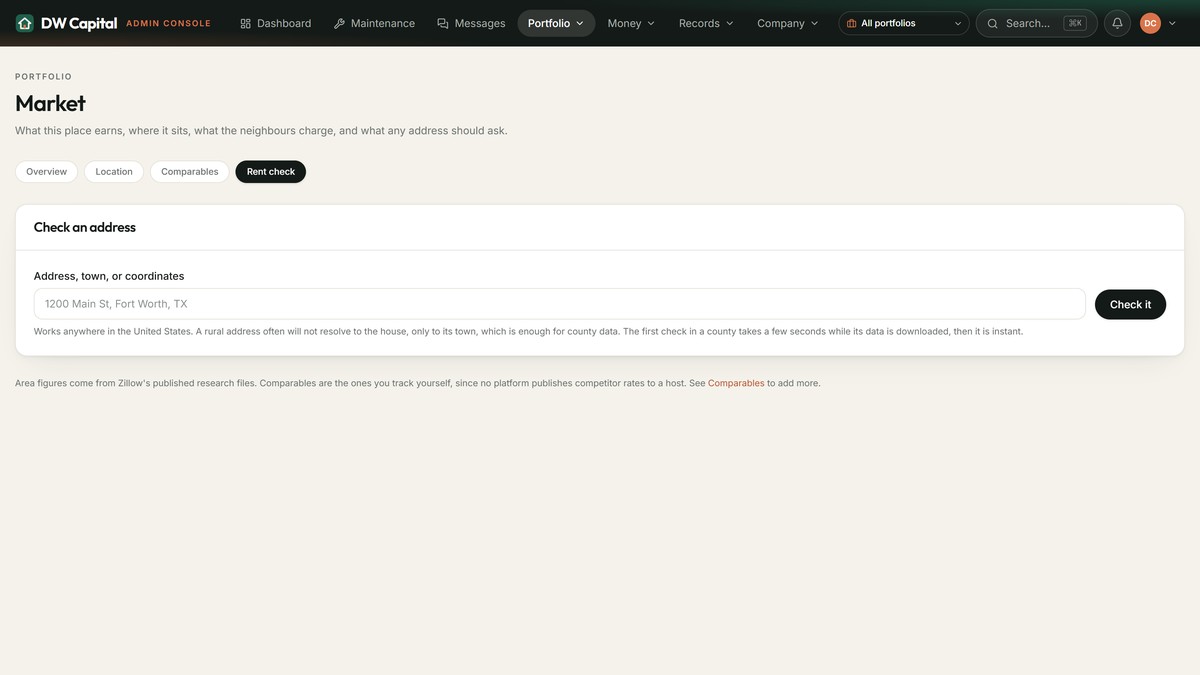Viewport: 1200px width, 675px height.
Task: Follow the Comparables link in footer note
Action: (x=736, y=383)
